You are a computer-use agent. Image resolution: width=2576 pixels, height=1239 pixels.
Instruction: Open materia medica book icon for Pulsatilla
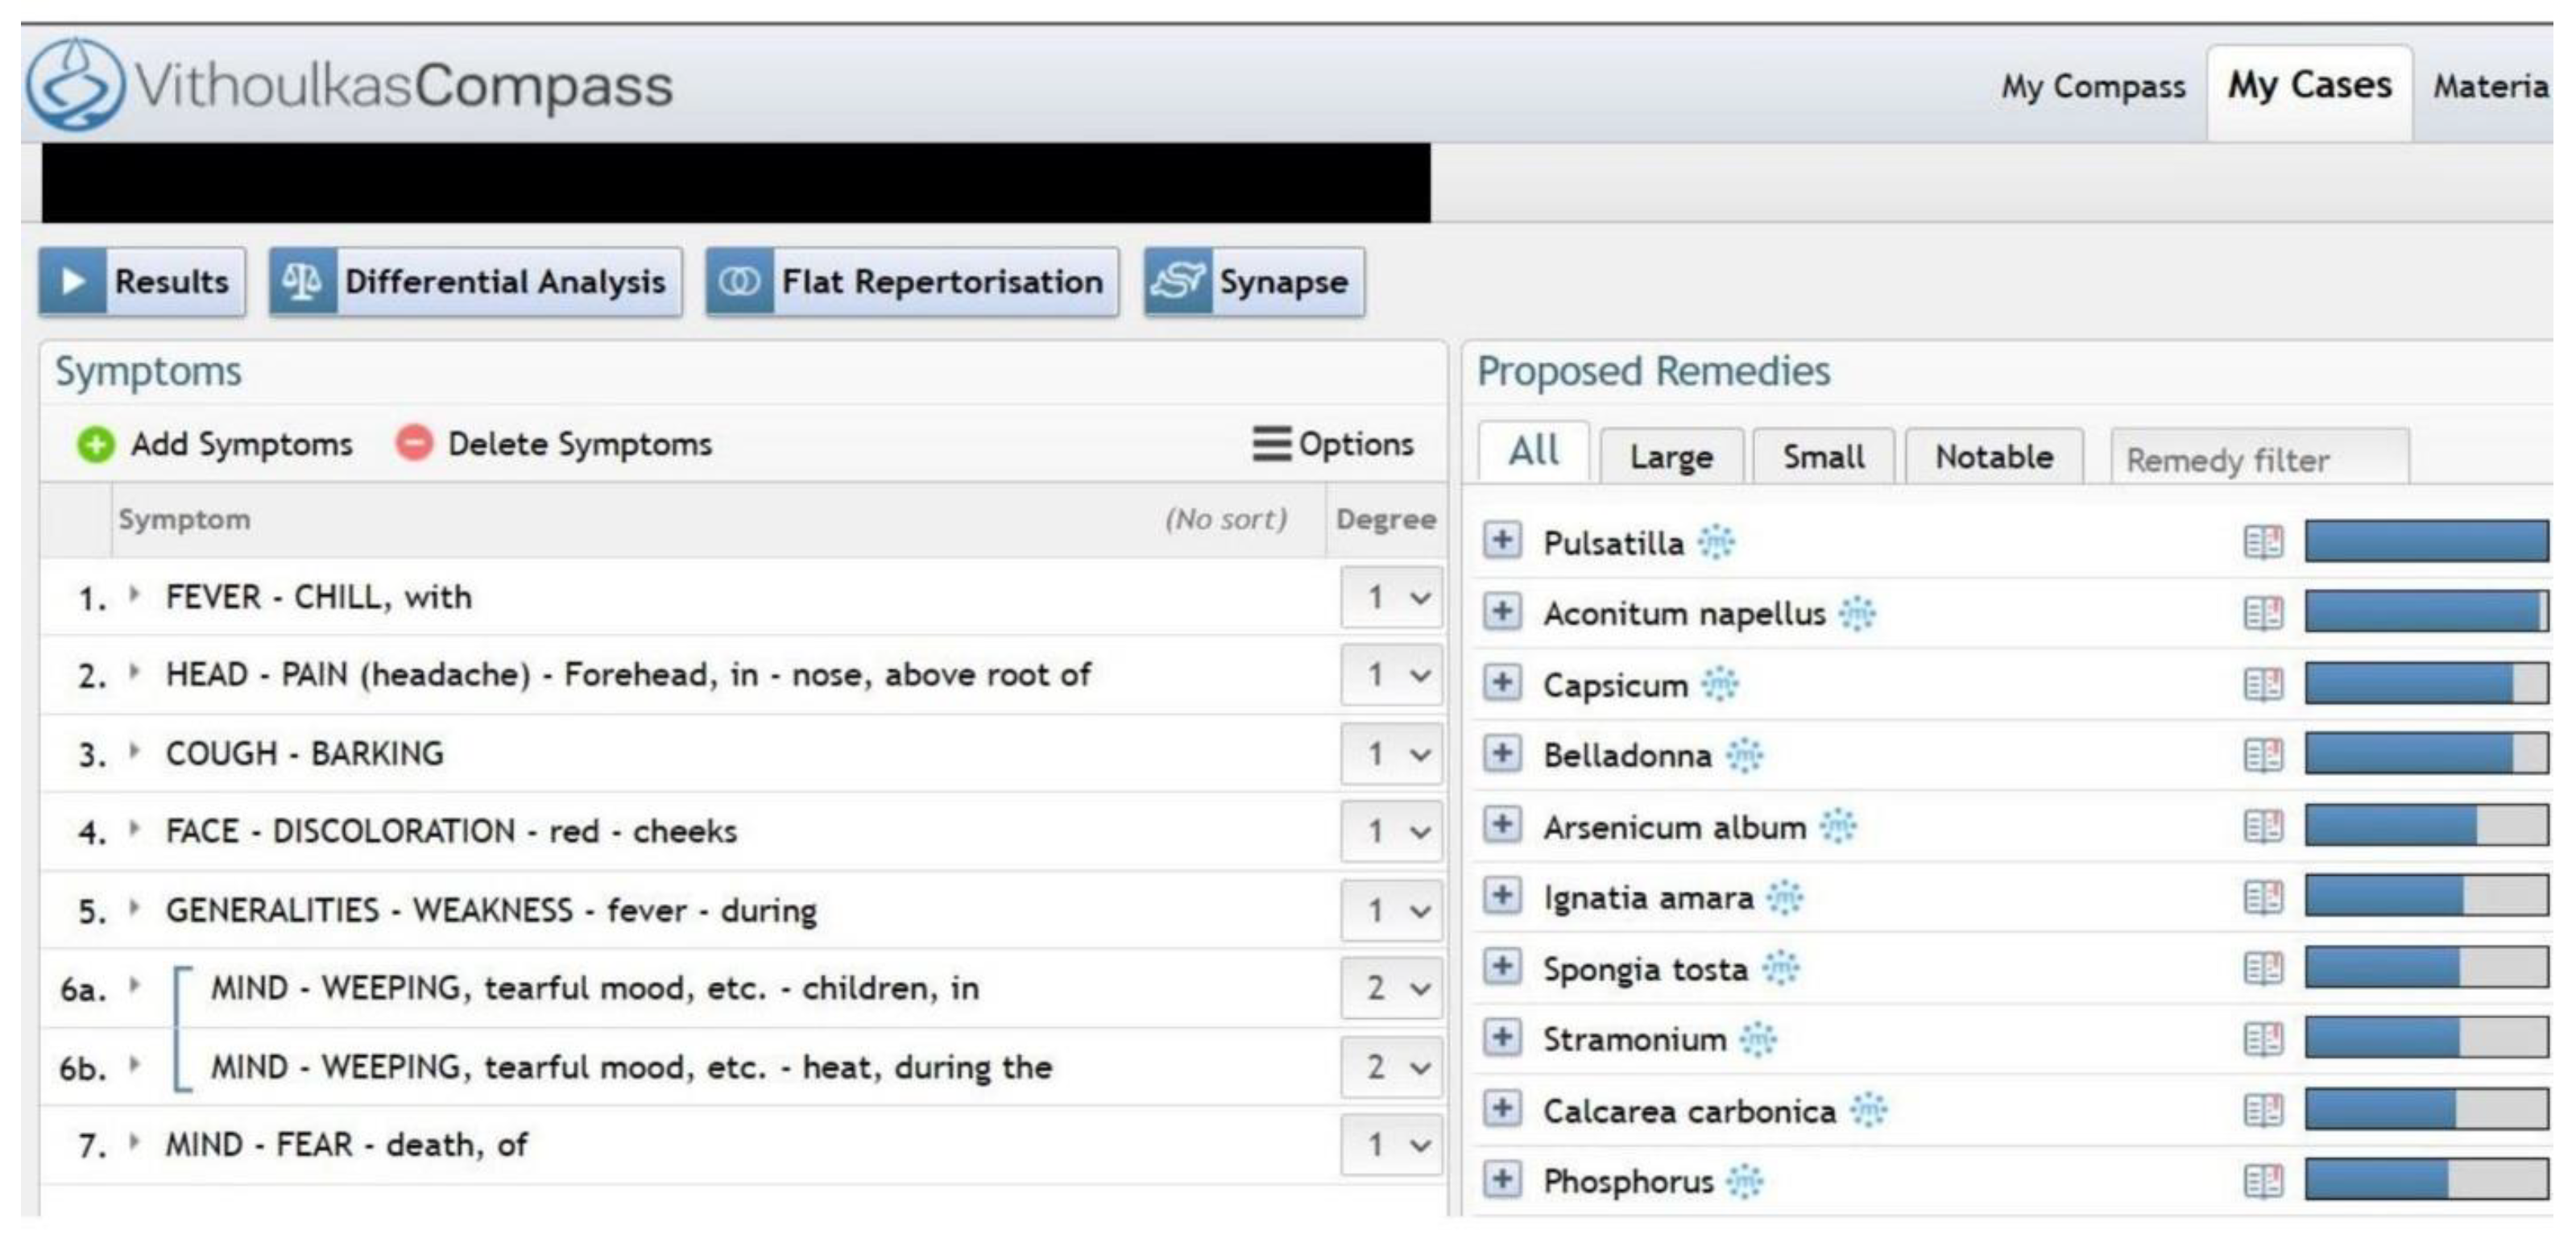click(2263, 542)
